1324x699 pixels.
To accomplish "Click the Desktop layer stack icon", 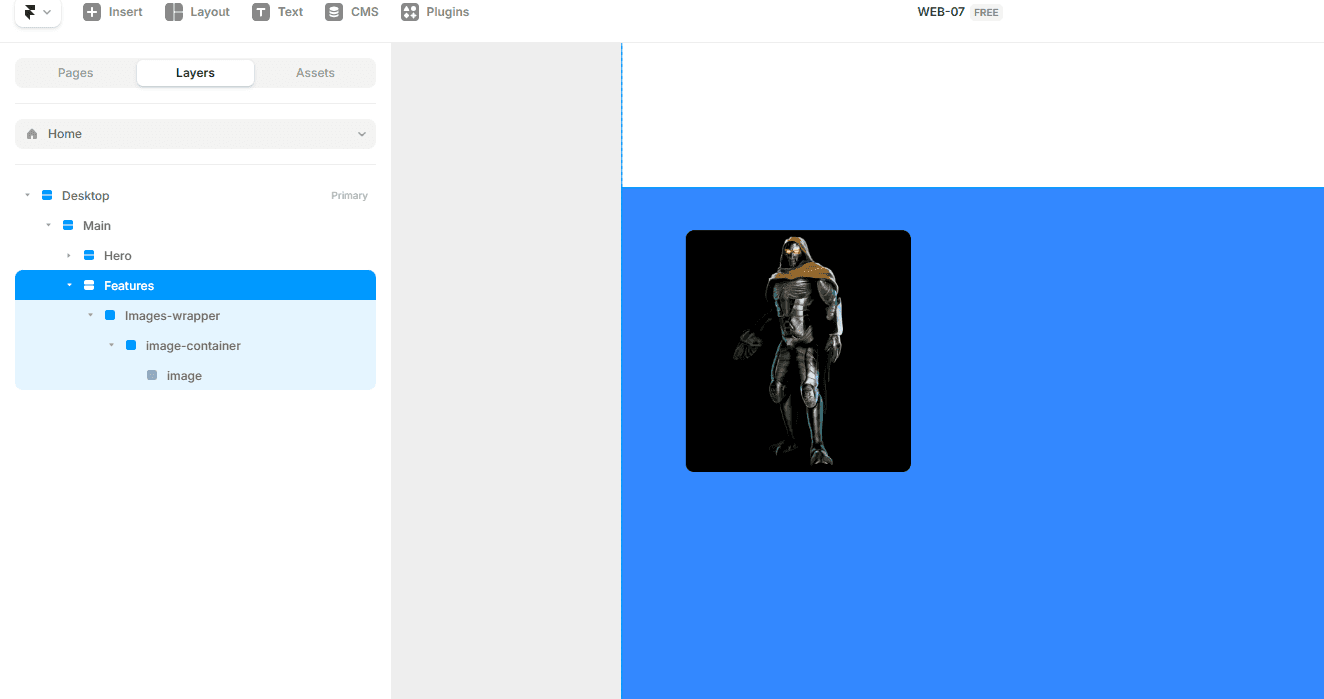I will (x=47, y=196).
